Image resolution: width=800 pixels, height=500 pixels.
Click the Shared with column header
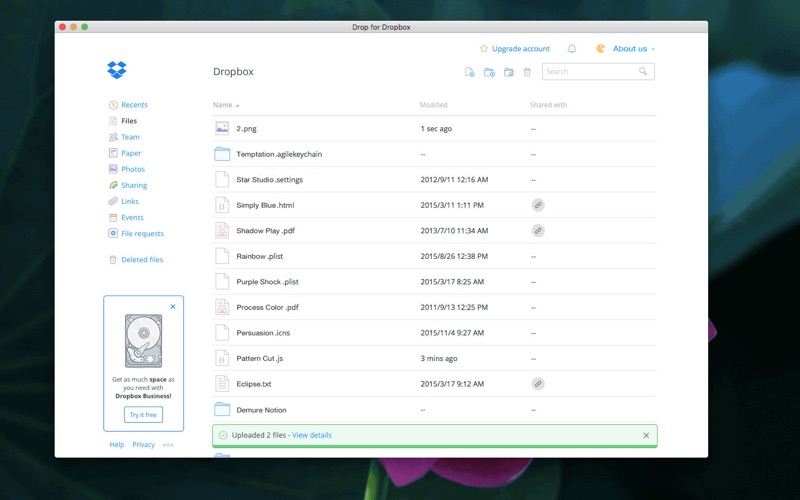[548, 105]
